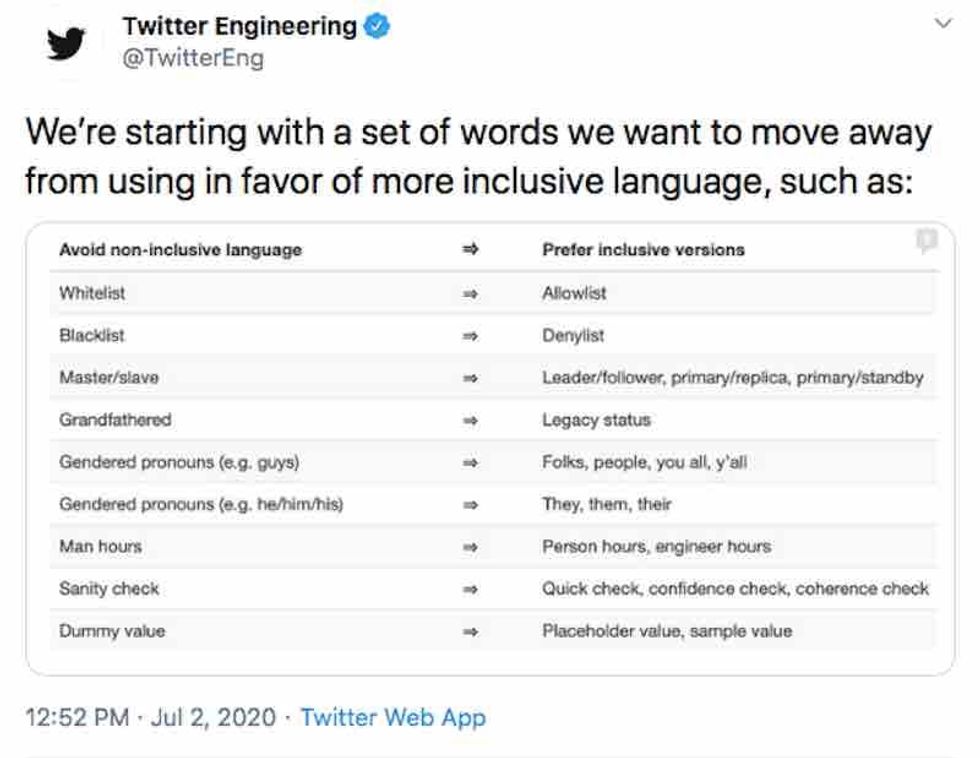Viewport: 980px width, 758px height.
Task: Open the @TwitterEng handle link
Action: click(x=193, y=58)
